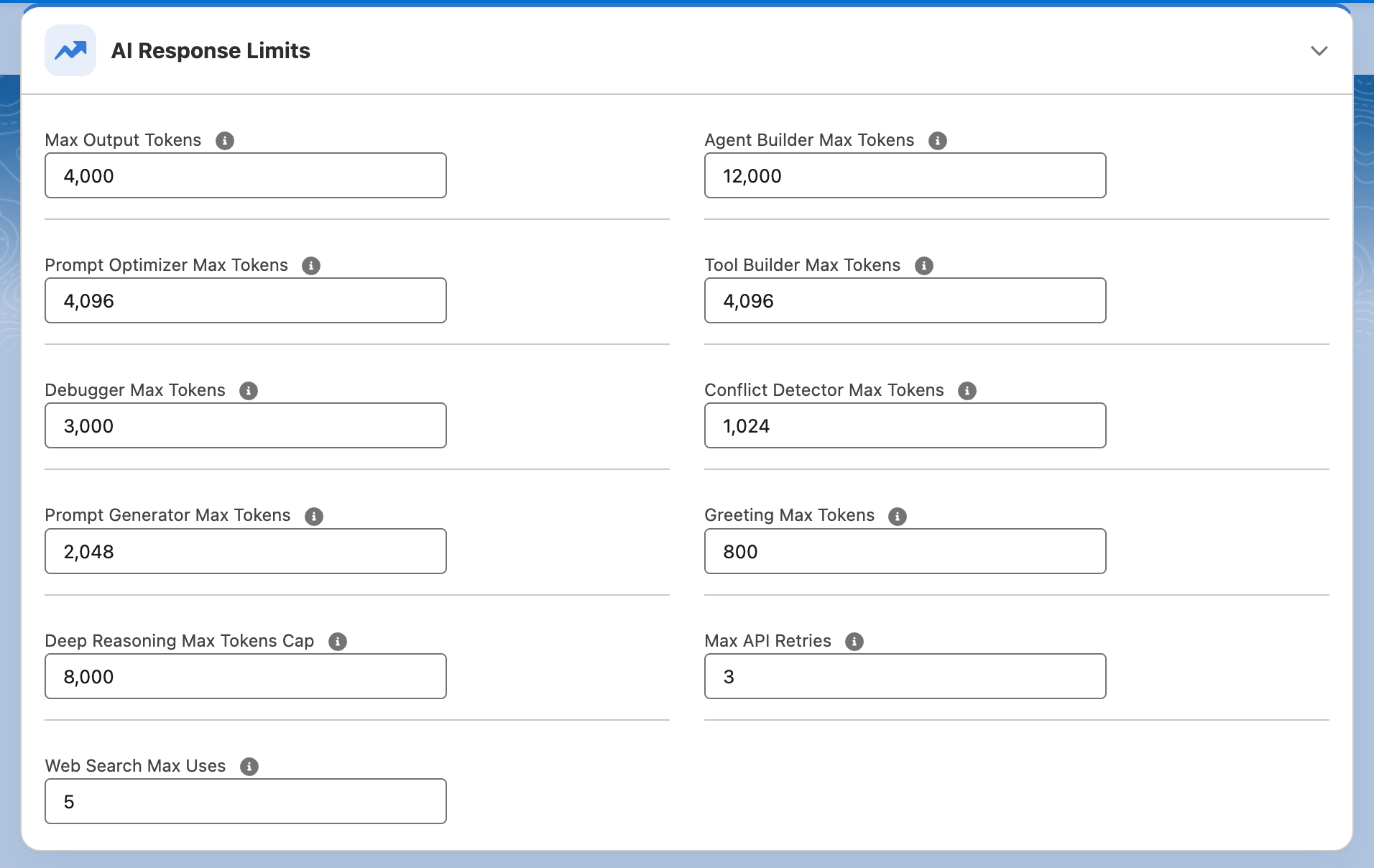Click the Prompt Optimizer Max Tokens input
The width and height of the screenshot is (1374, 868).
(246, 301)
